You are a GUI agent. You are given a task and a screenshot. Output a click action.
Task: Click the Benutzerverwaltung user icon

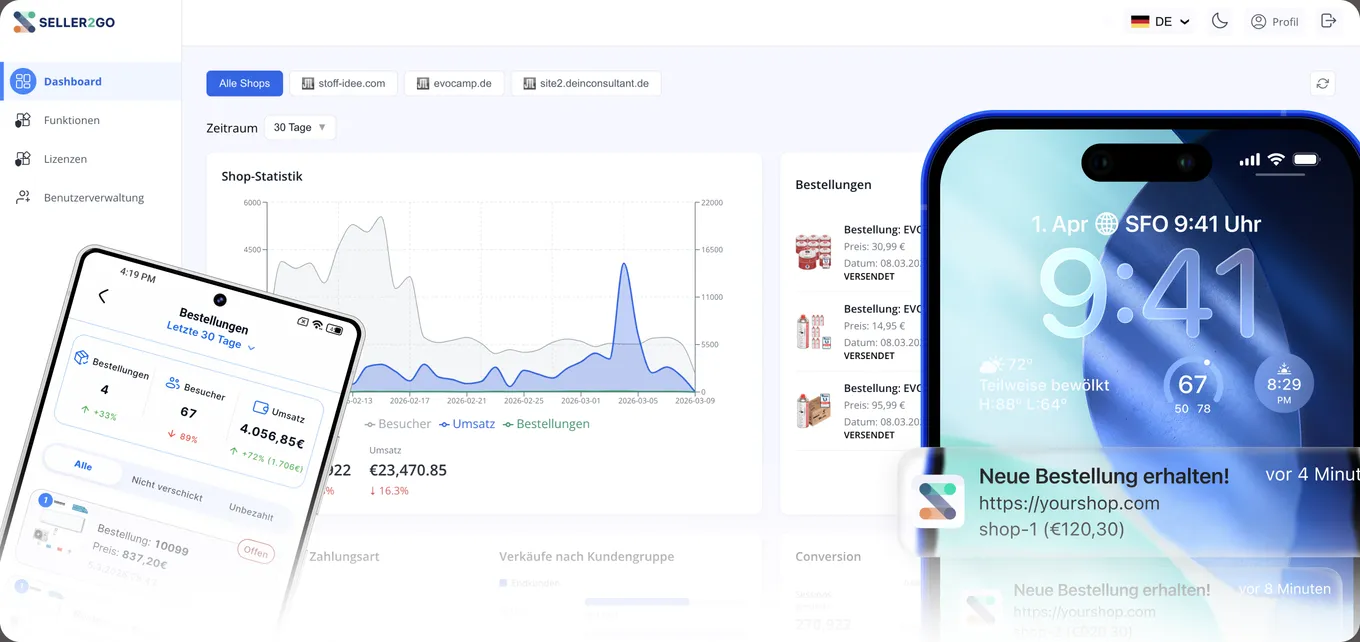pos(23,198)
